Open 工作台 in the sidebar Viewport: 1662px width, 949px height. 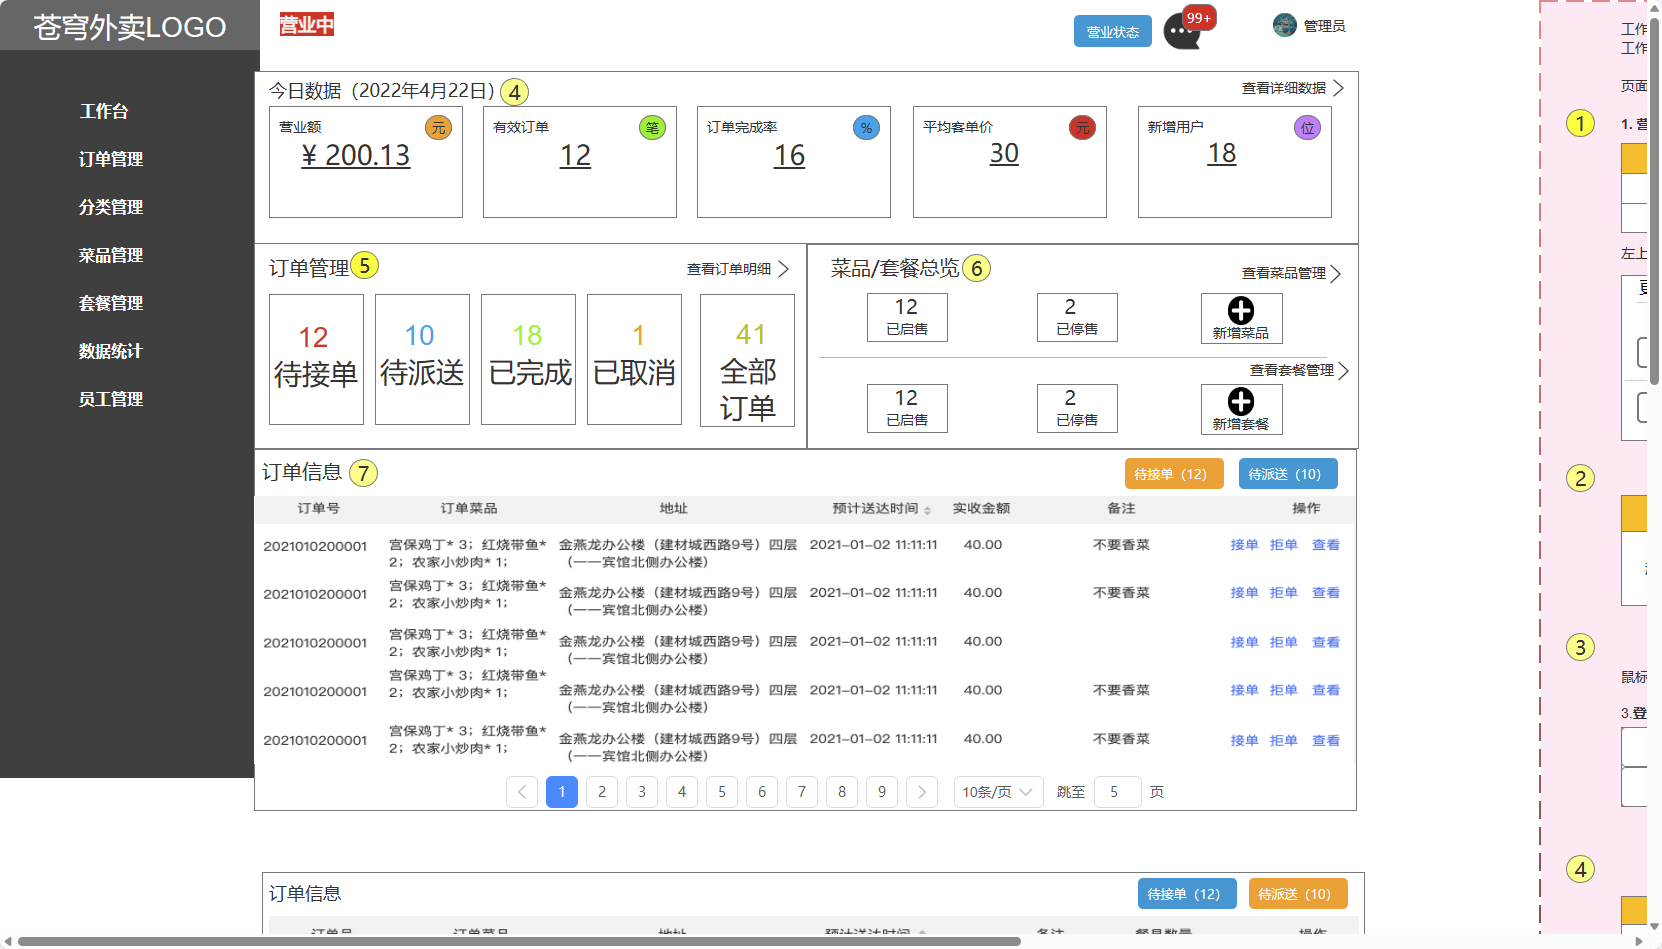click(x=104, y=111)
